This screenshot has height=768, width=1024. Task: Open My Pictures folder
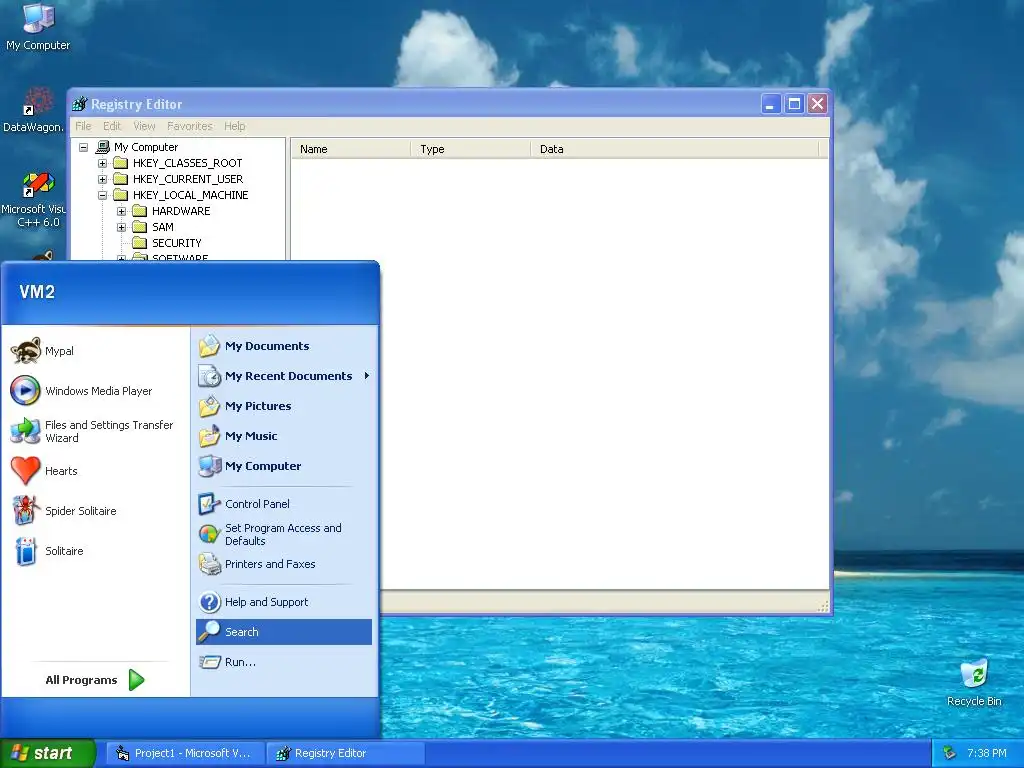283,406
